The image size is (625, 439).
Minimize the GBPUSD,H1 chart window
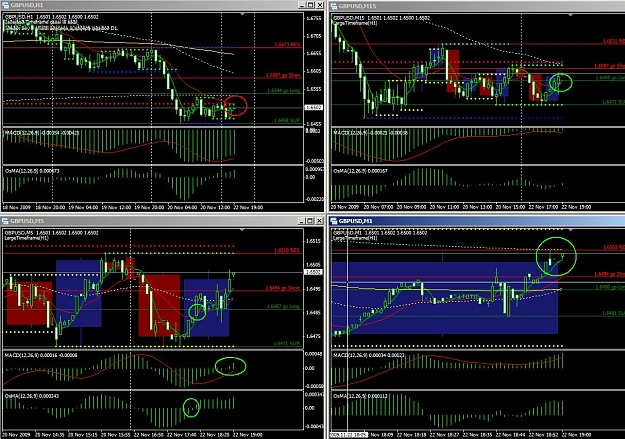pos(302,5)
